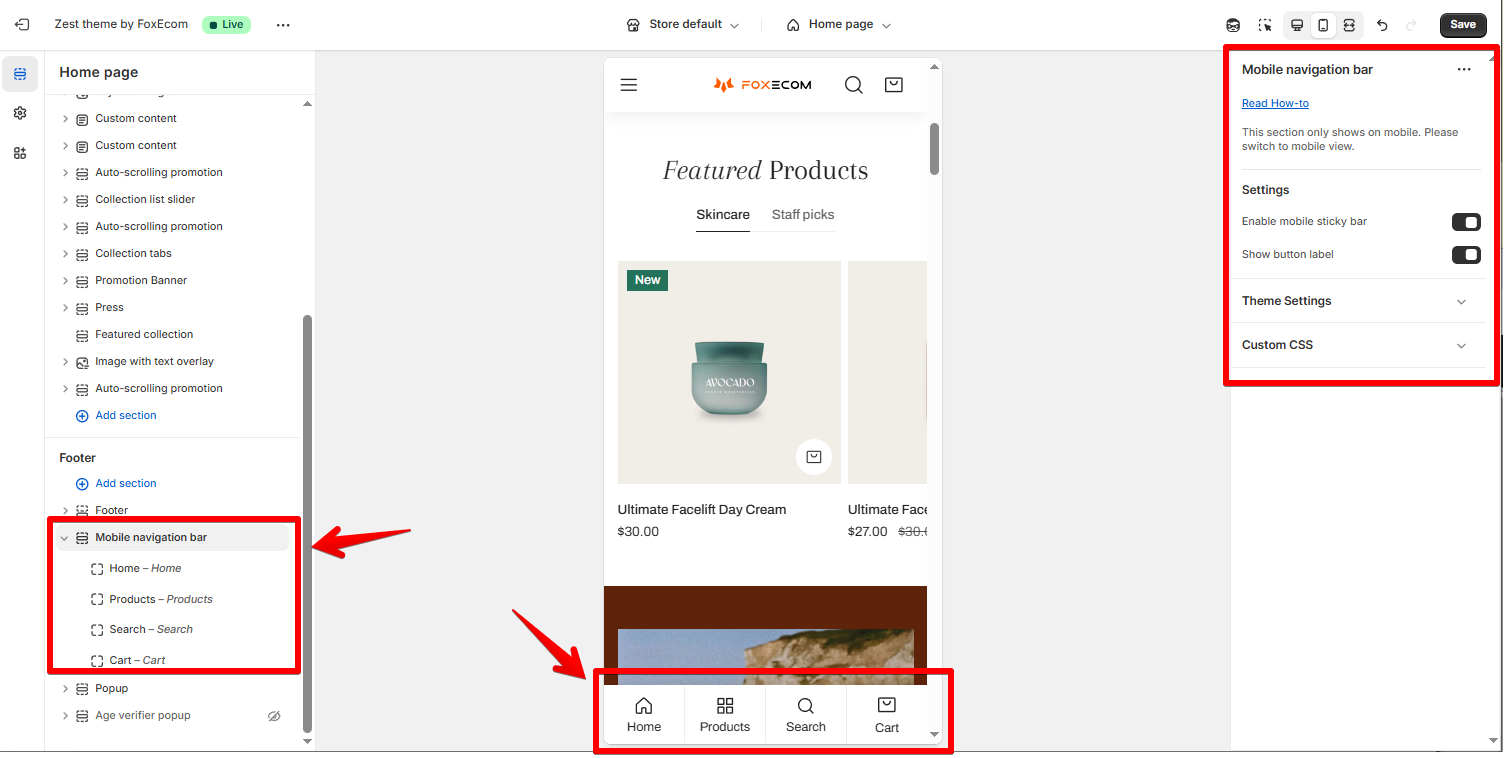Disable the mobile sticky bar toggle
Image resolution: width=1505 pixels, height=758 pixels.
tap(1466, 222)
